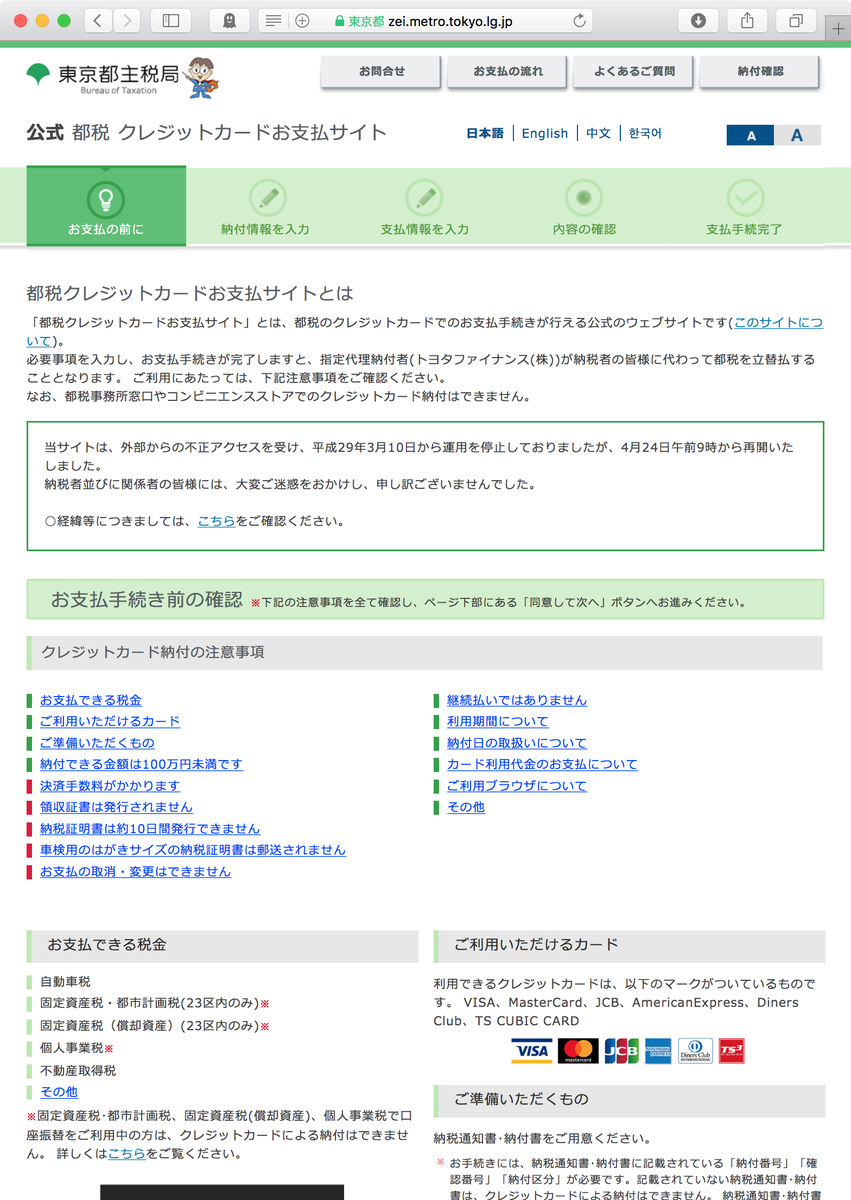Click the 個人事業税 list item
This screenshot has height=1200, width=851.
pos(76,1048)
